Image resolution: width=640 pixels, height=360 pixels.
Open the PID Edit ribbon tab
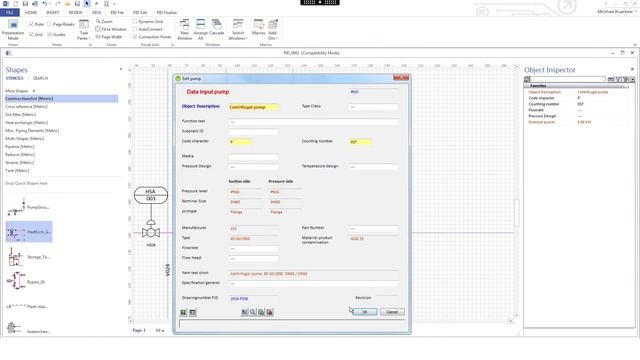140,13
